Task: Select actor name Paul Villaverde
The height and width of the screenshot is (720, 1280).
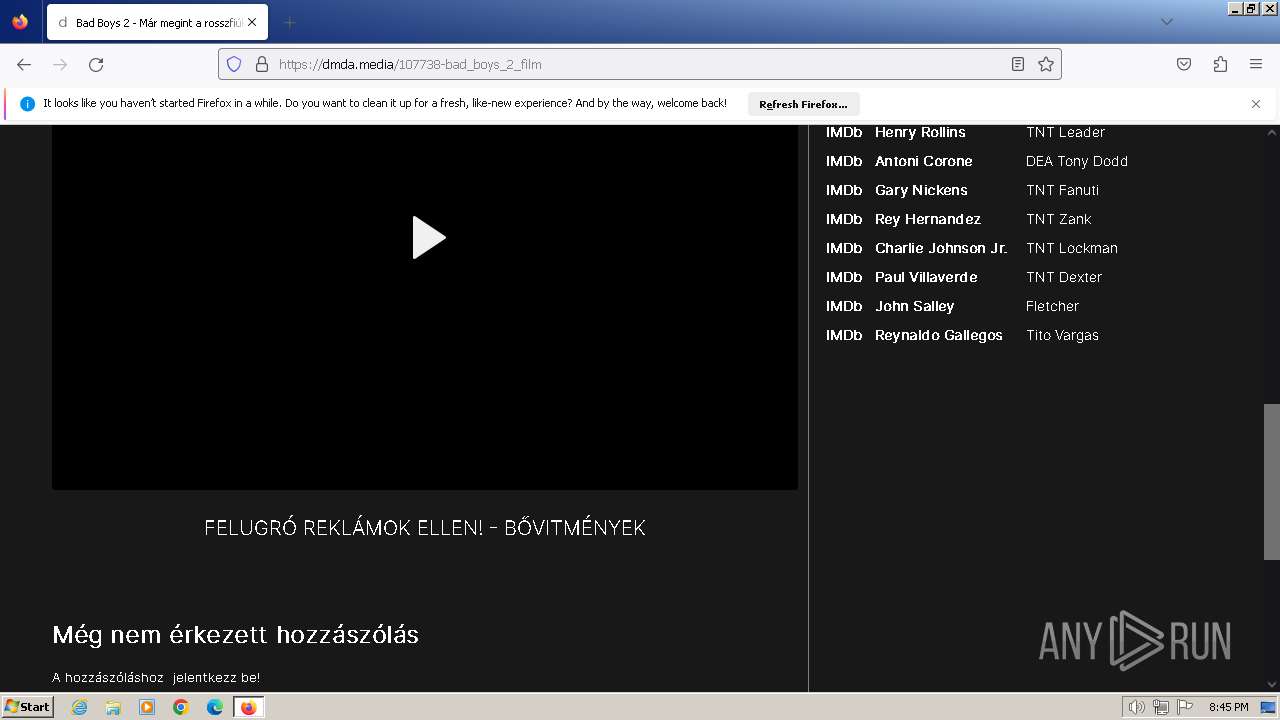Action: click(x=926, y=277)
